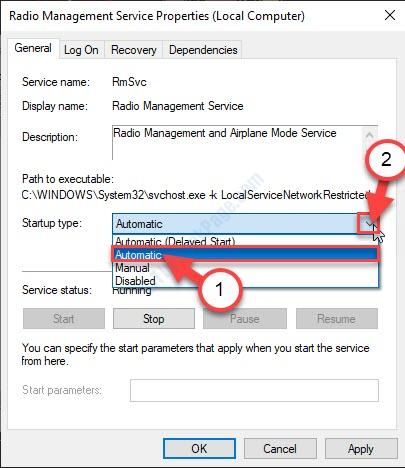Apply the service settings
Image resolution: width=405 pixels, height=468 pixels.
click(361, 448)
